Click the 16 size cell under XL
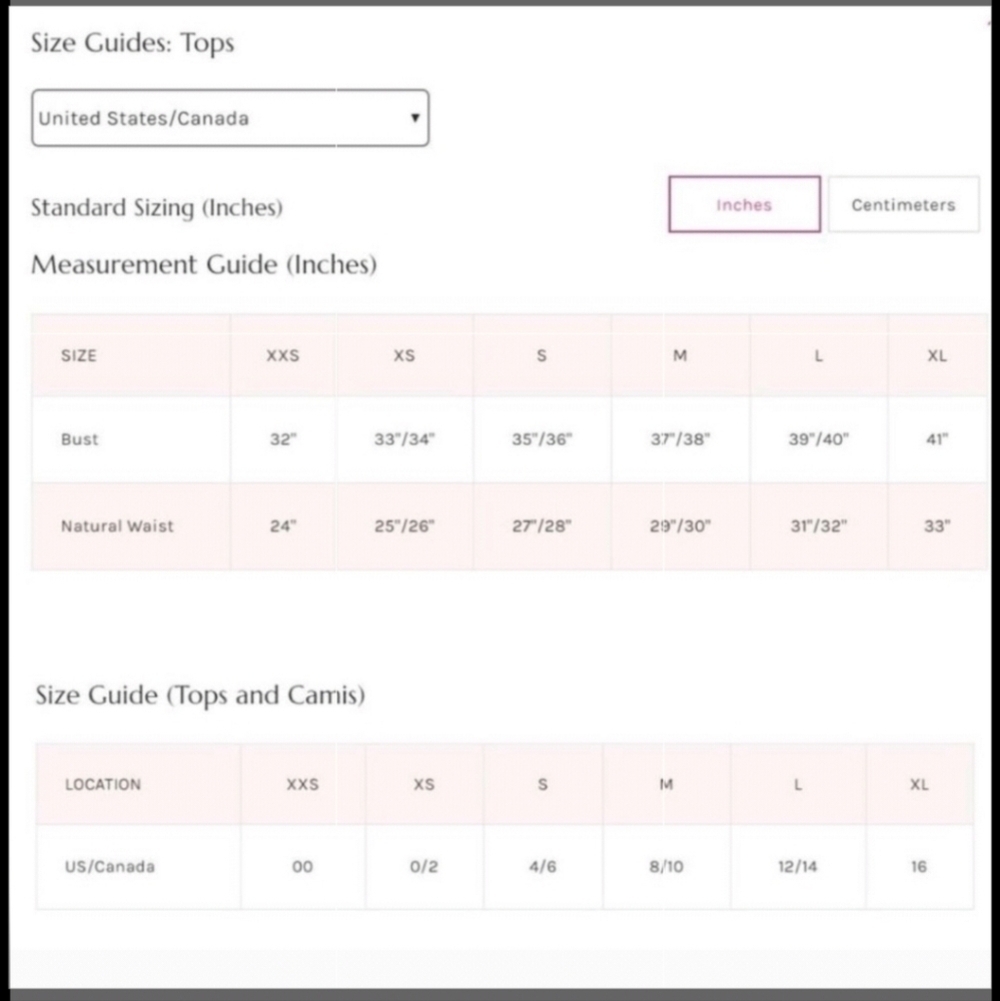 click(x=918, y=866)
